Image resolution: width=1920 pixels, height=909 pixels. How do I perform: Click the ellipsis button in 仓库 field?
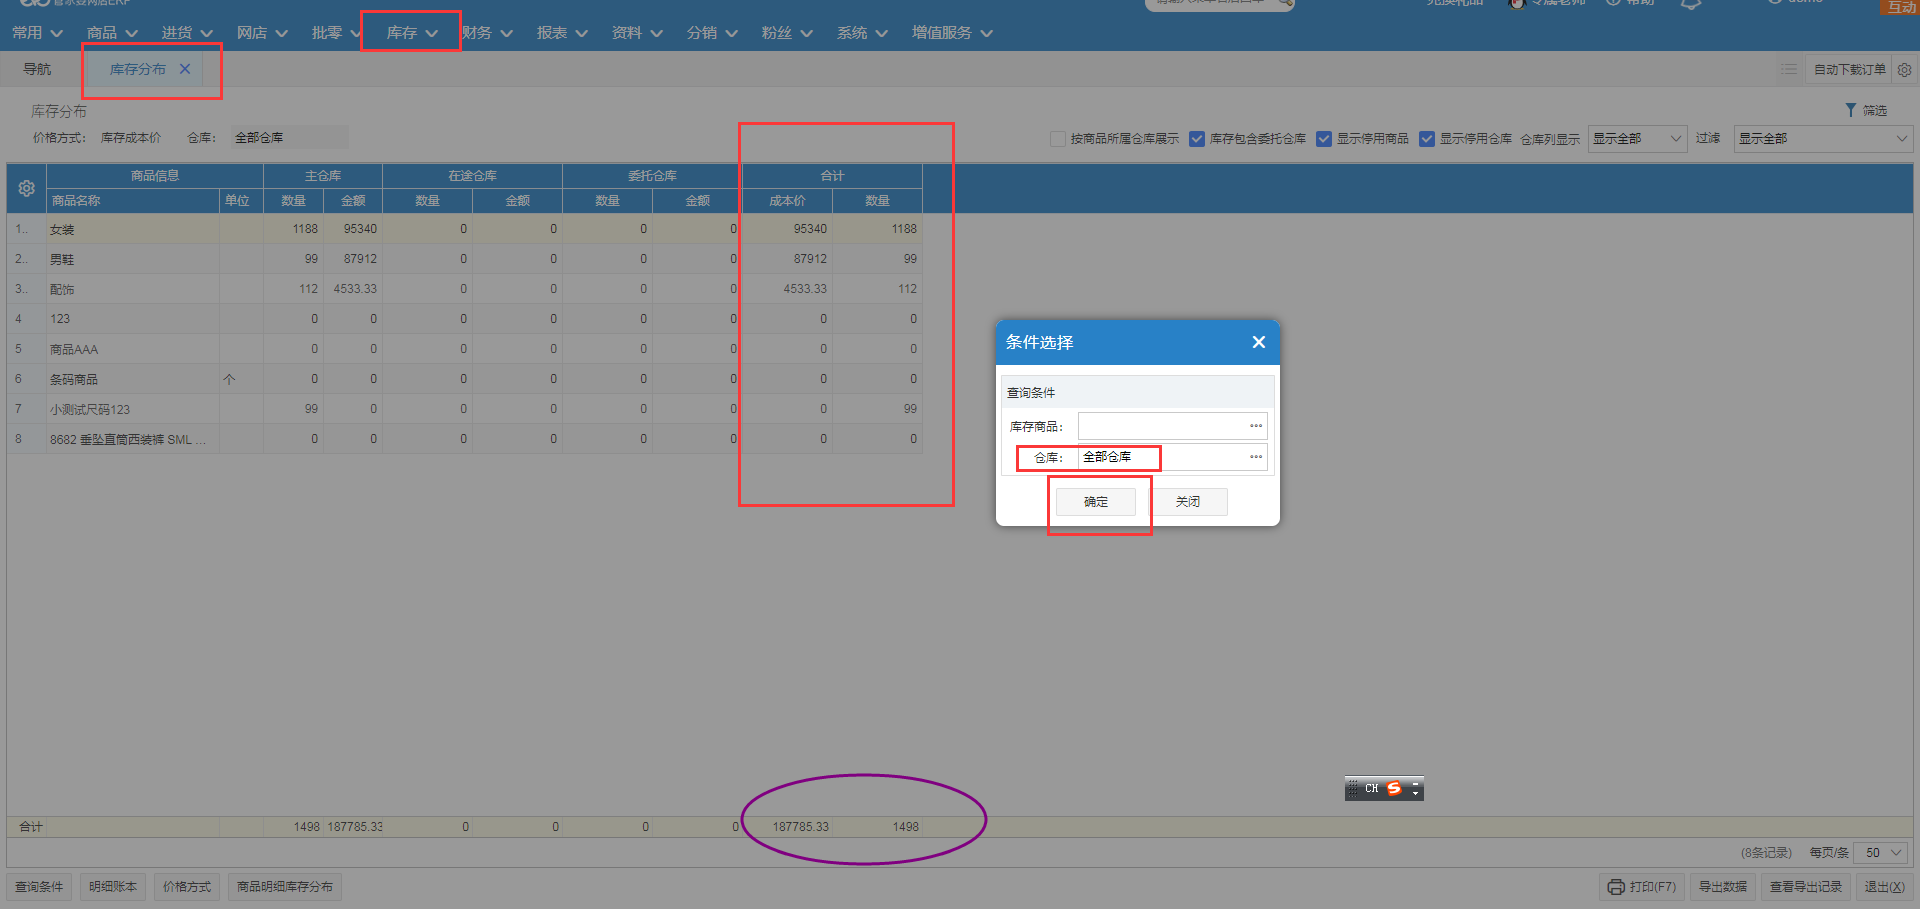pos(1255,457)
